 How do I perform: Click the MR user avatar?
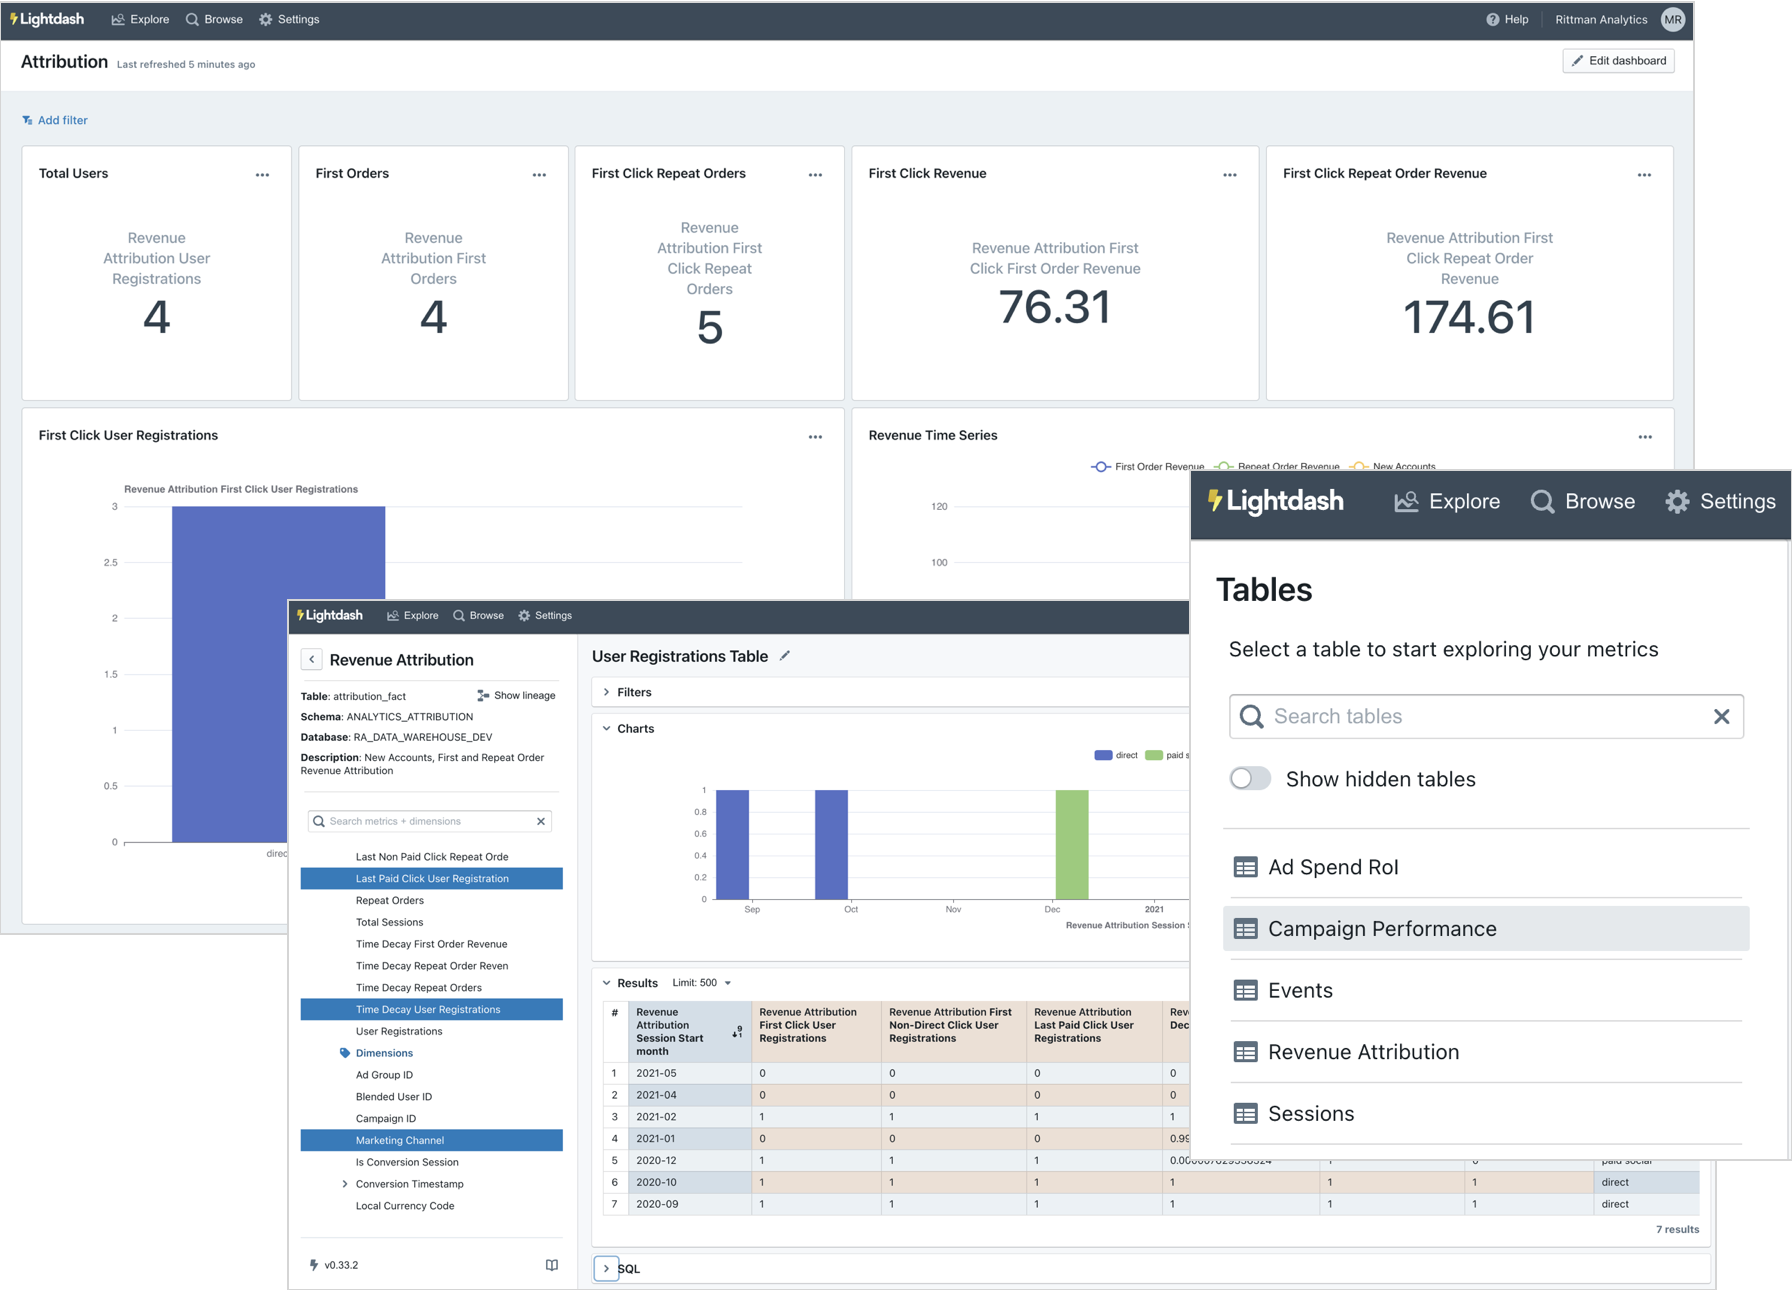pyautogui.click(x=1673, y=19)
